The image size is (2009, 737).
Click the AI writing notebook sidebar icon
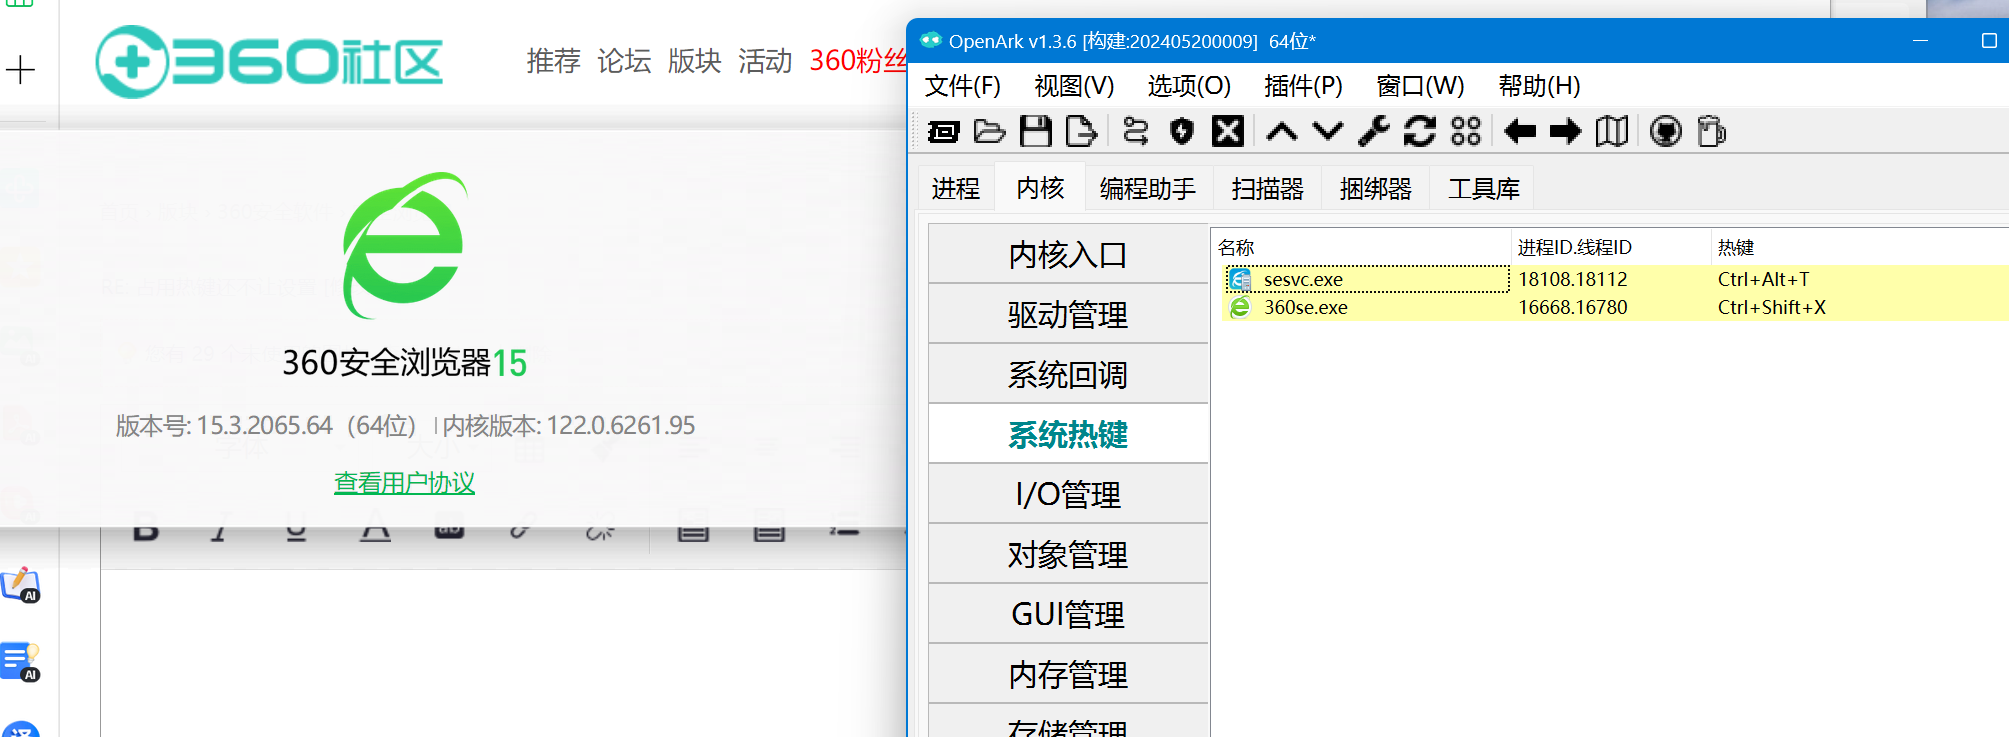21,585
